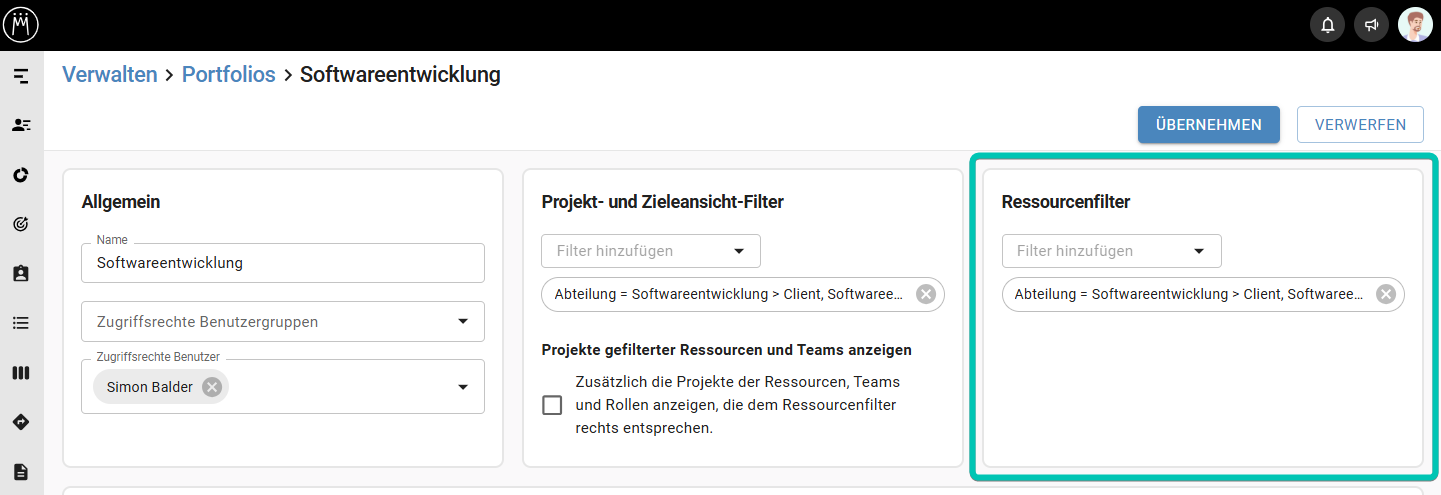
Task: Go to the Portfolios breadcrumb link
Action: (x=228, y=74)
